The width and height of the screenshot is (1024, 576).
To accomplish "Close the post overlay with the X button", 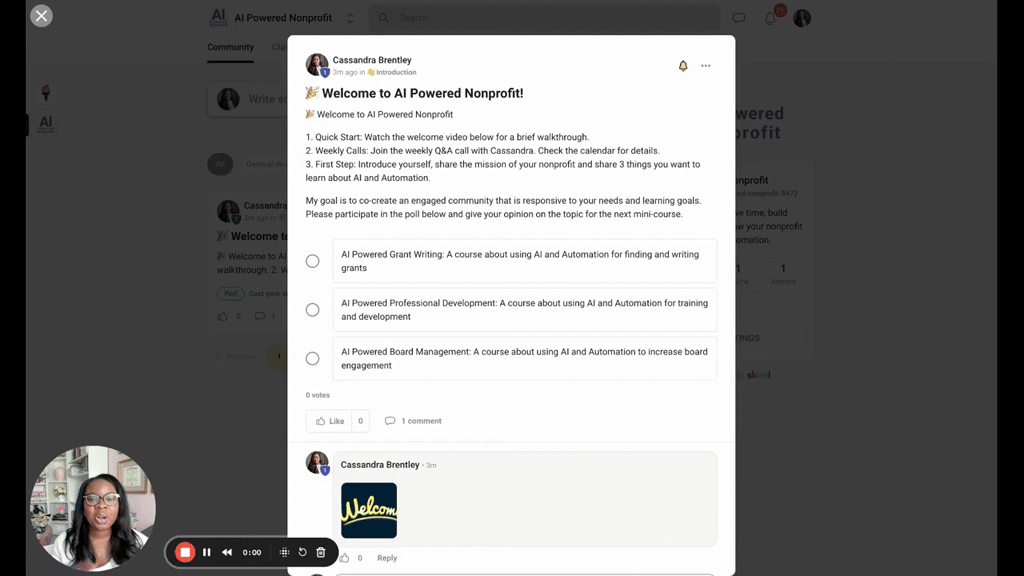I will point(41,16).
